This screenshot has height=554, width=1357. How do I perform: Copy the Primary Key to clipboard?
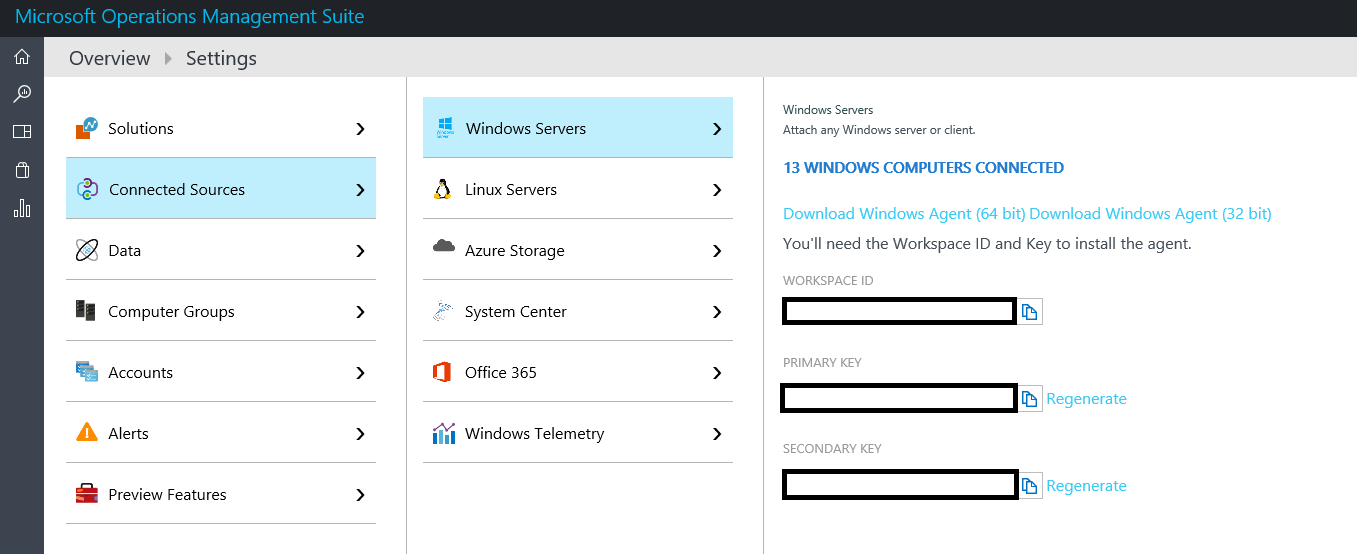tap(1030, 399)
